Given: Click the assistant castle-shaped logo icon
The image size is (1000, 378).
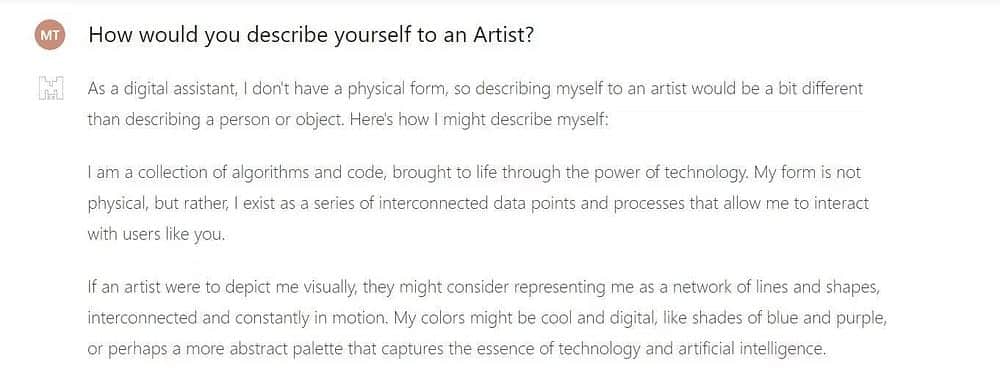Looking at the screenshot, I should pos(51,89).
